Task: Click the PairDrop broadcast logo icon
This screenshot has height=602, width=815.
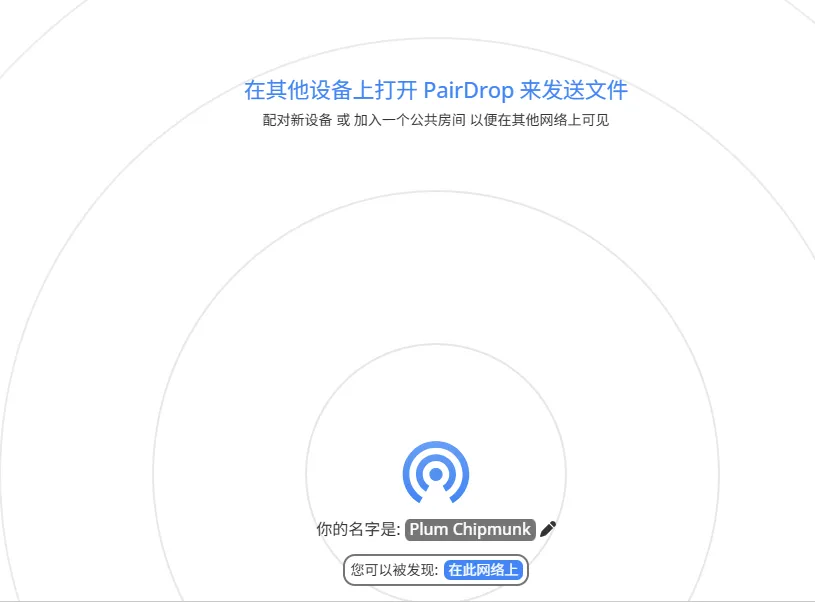Action: click(436, 473)
